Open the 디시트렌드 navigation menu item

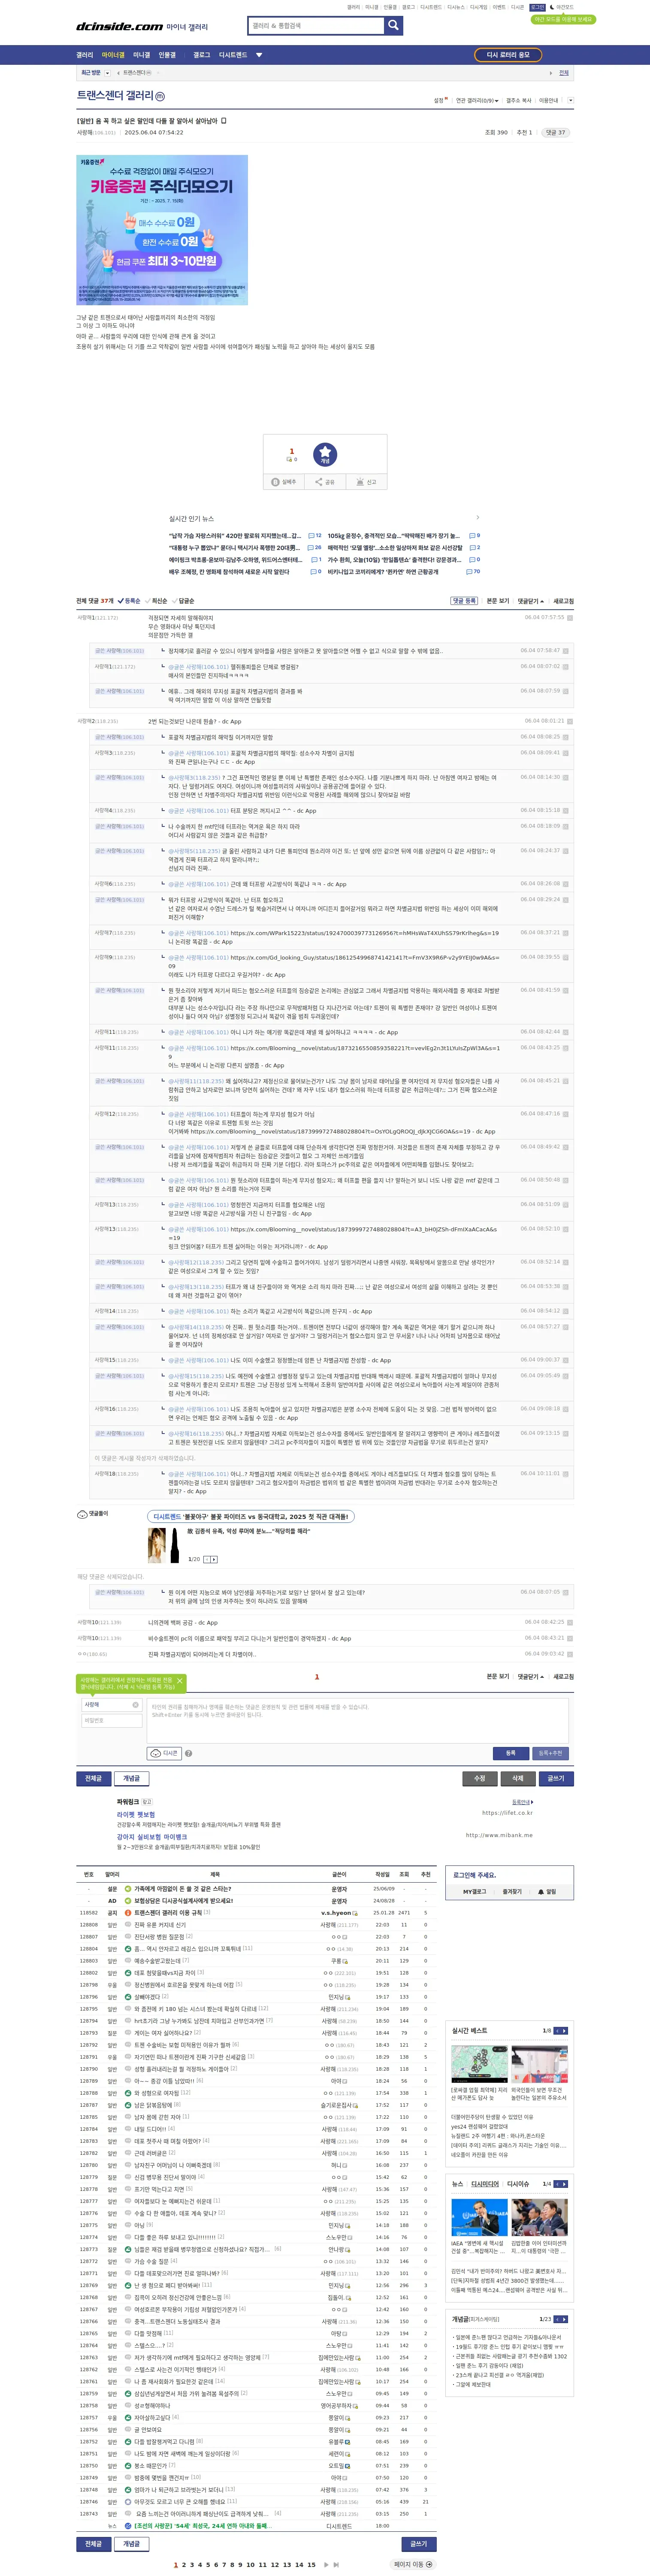[233, 55]
